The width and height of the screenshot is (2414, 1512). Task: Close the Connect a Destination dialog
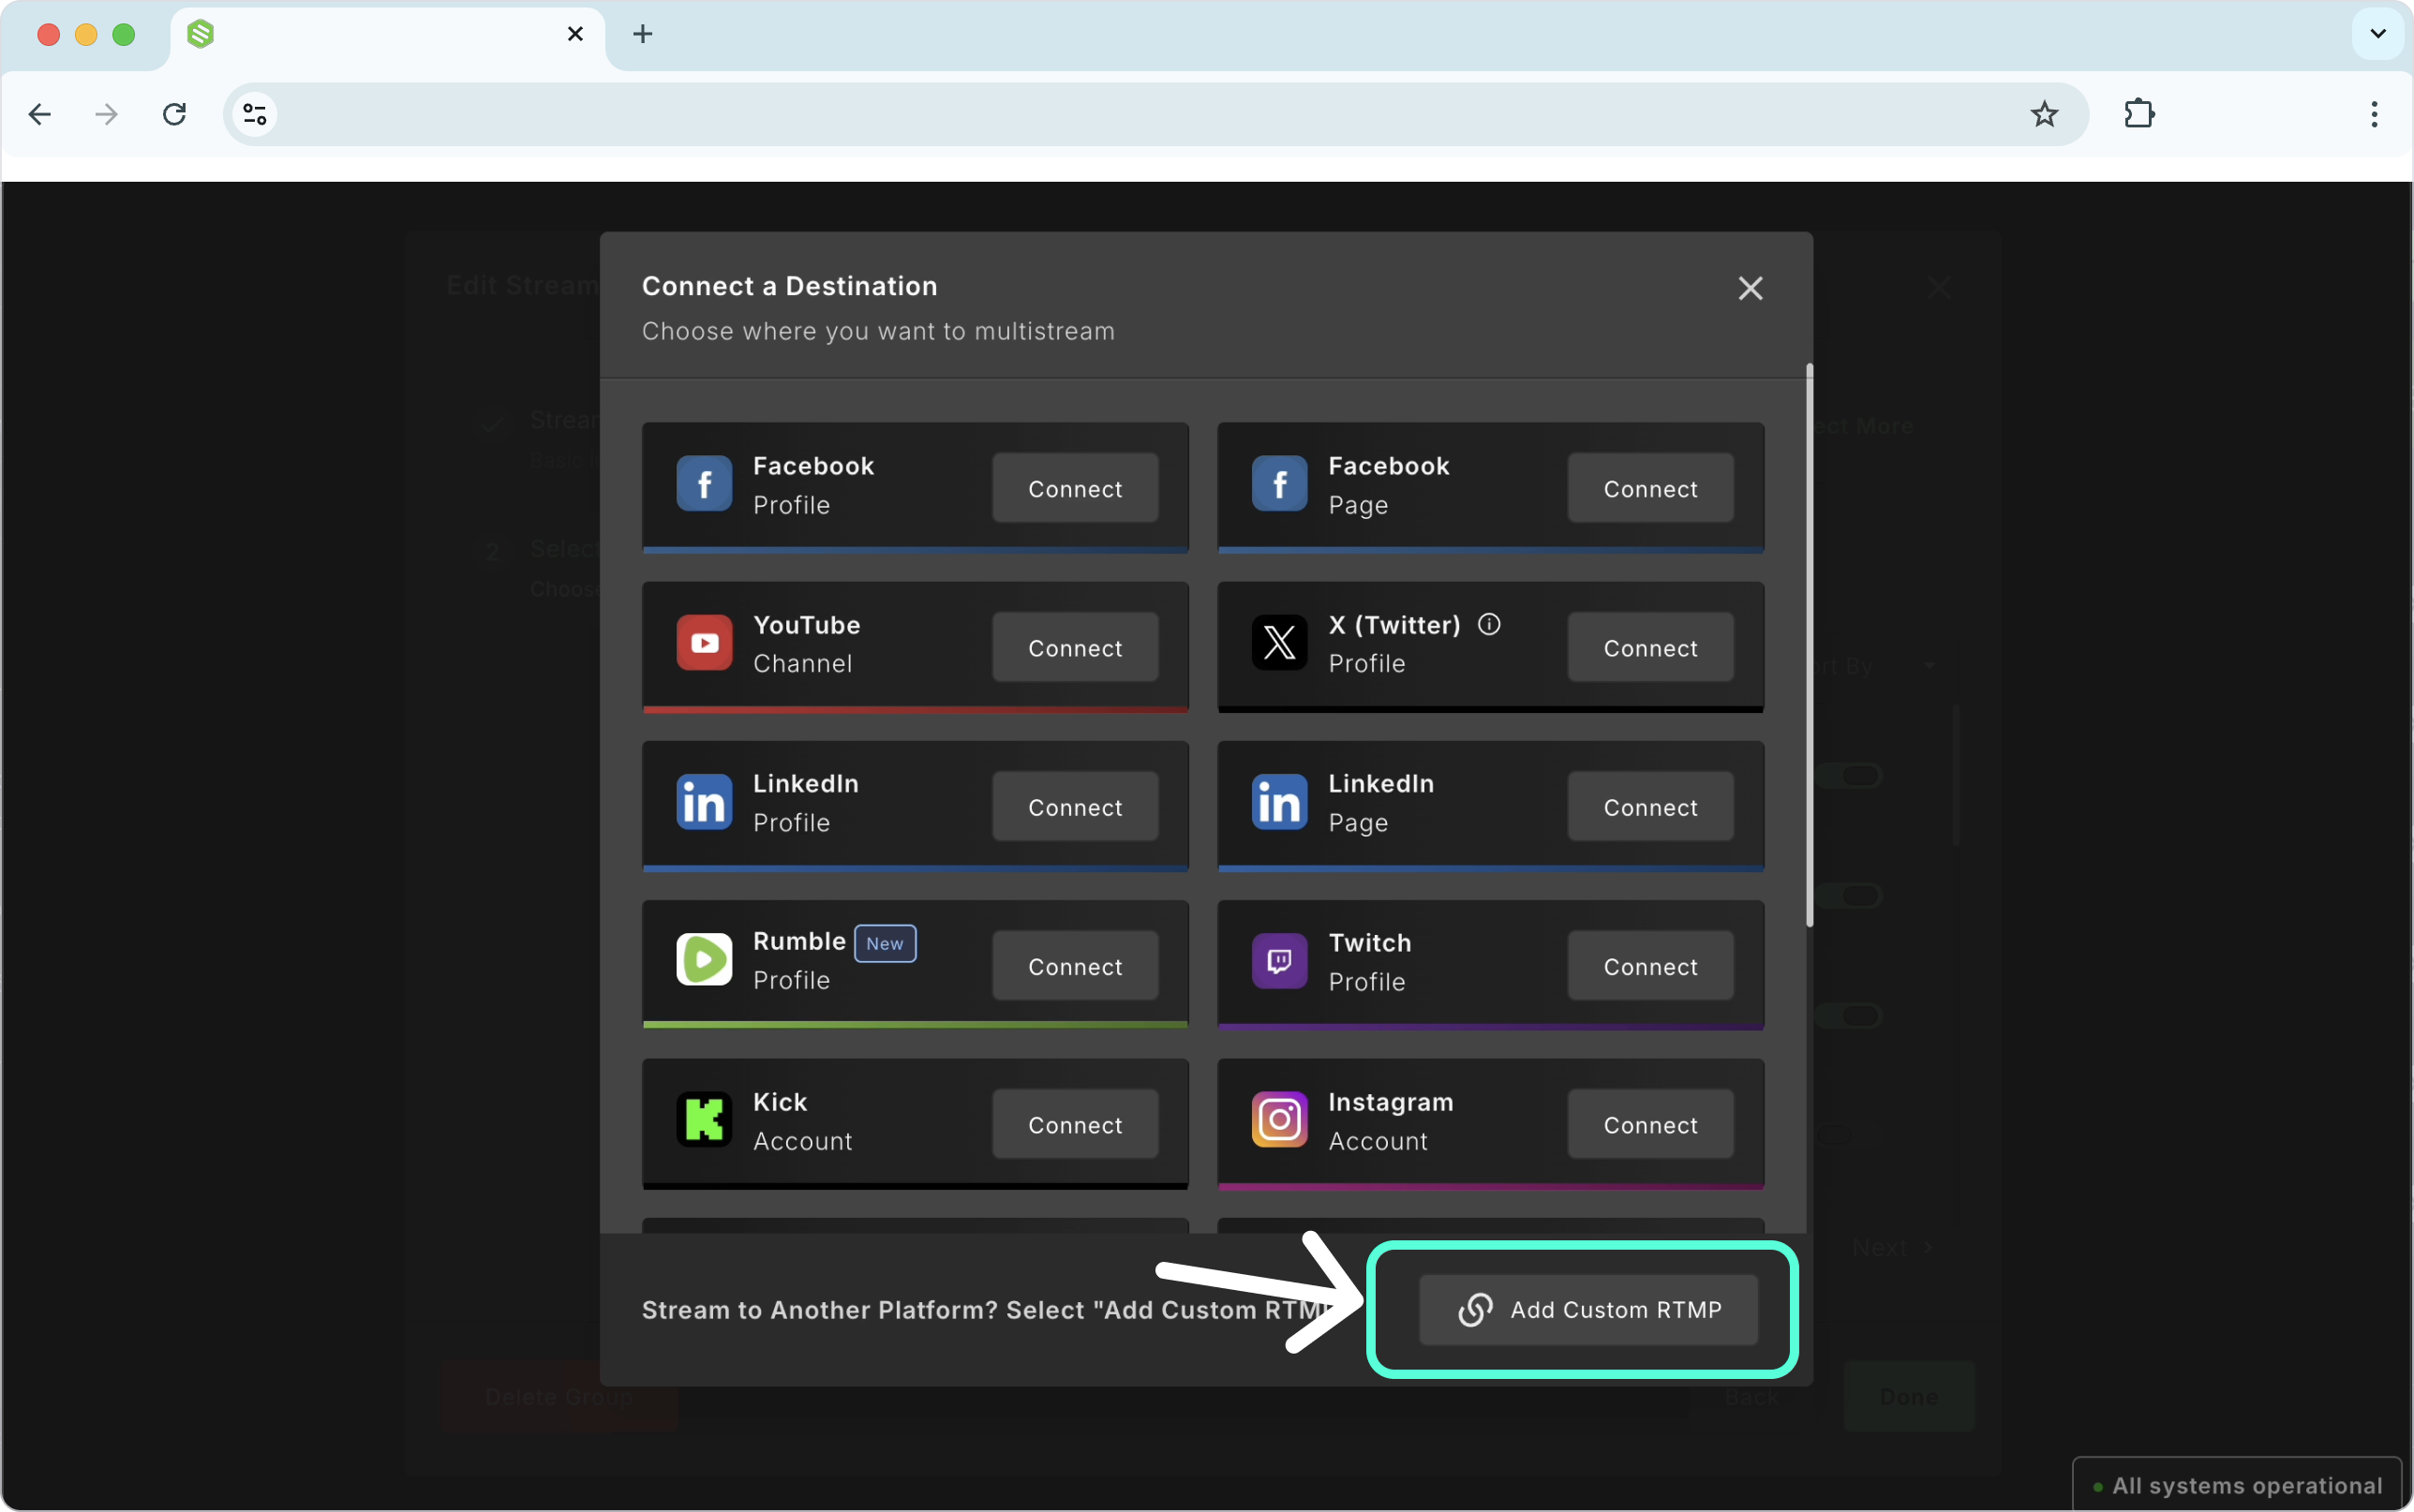click(x=1750, y=289)
